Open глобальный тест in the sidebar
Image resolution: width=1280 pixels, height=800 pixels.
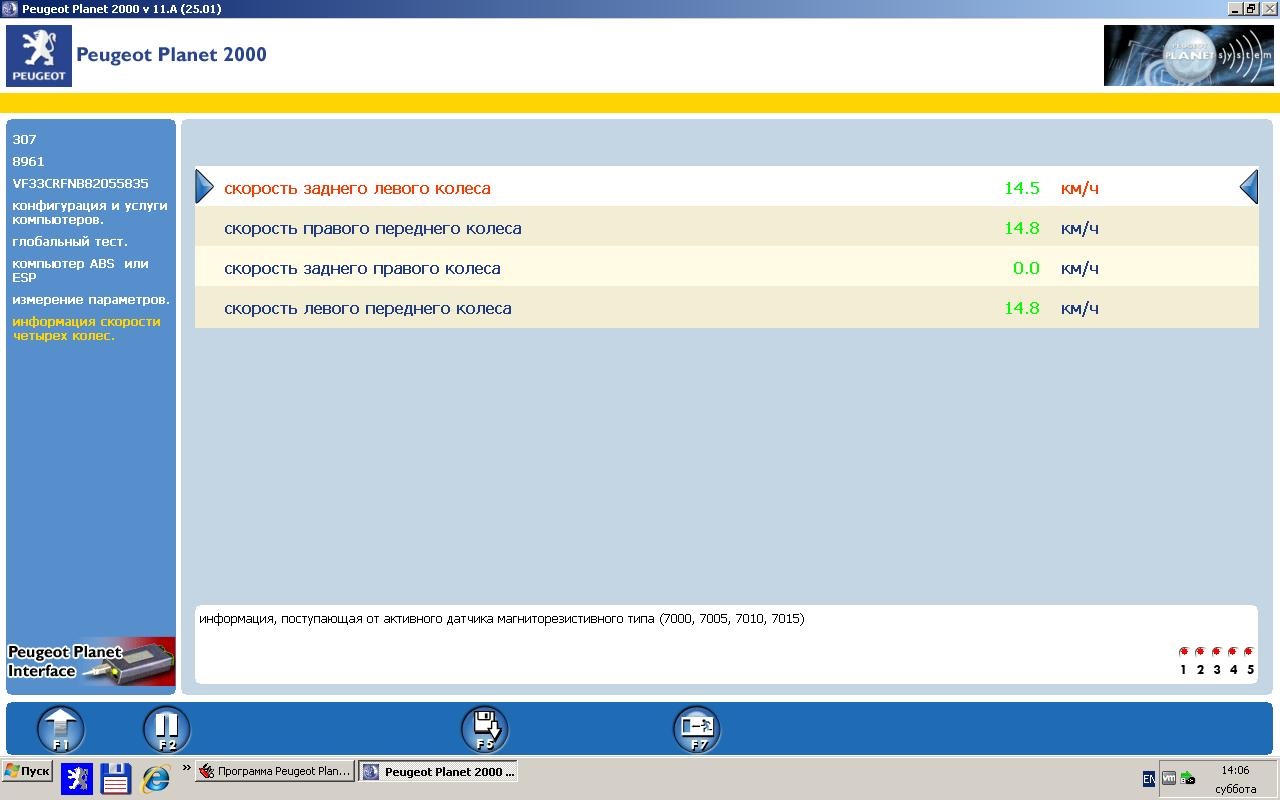pos(70,241)
